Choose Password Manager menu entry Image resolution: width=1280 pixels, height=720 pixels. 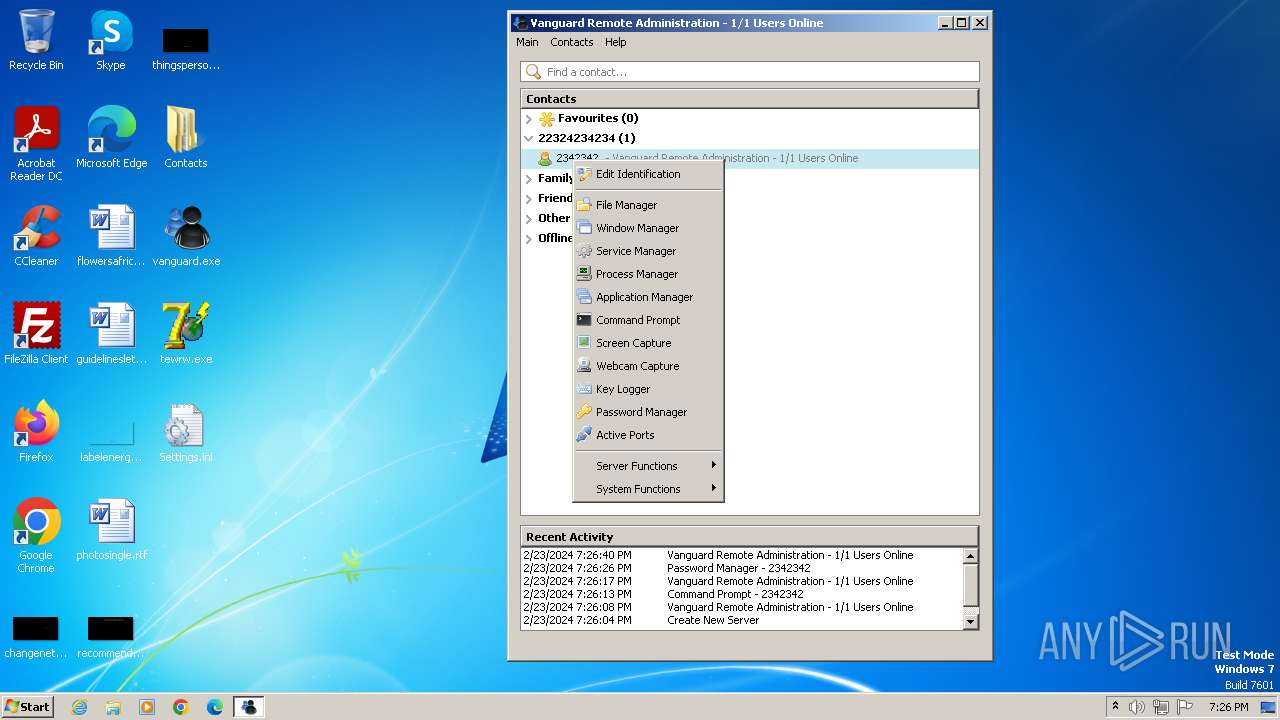pyautogui.click(x=648, y=412)
